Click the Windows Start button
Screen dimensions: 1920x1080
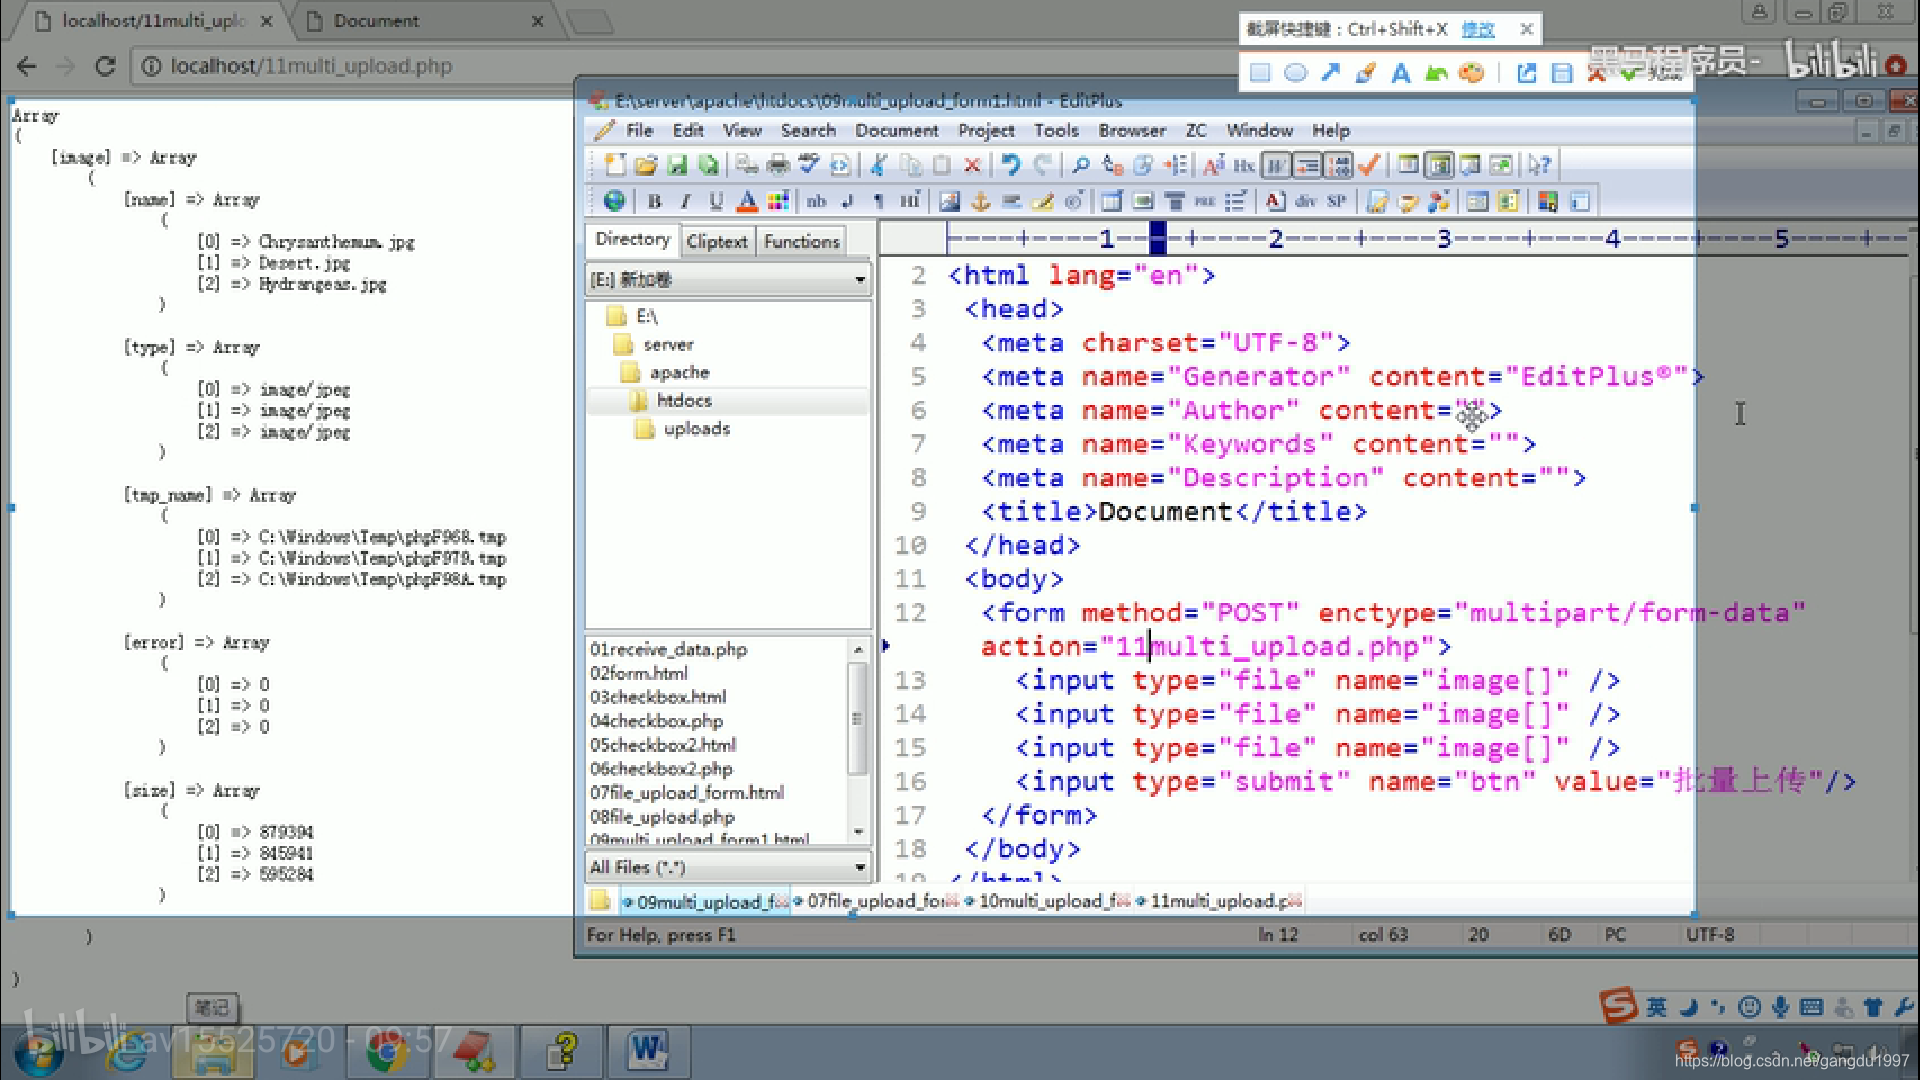coord(38,1052)
